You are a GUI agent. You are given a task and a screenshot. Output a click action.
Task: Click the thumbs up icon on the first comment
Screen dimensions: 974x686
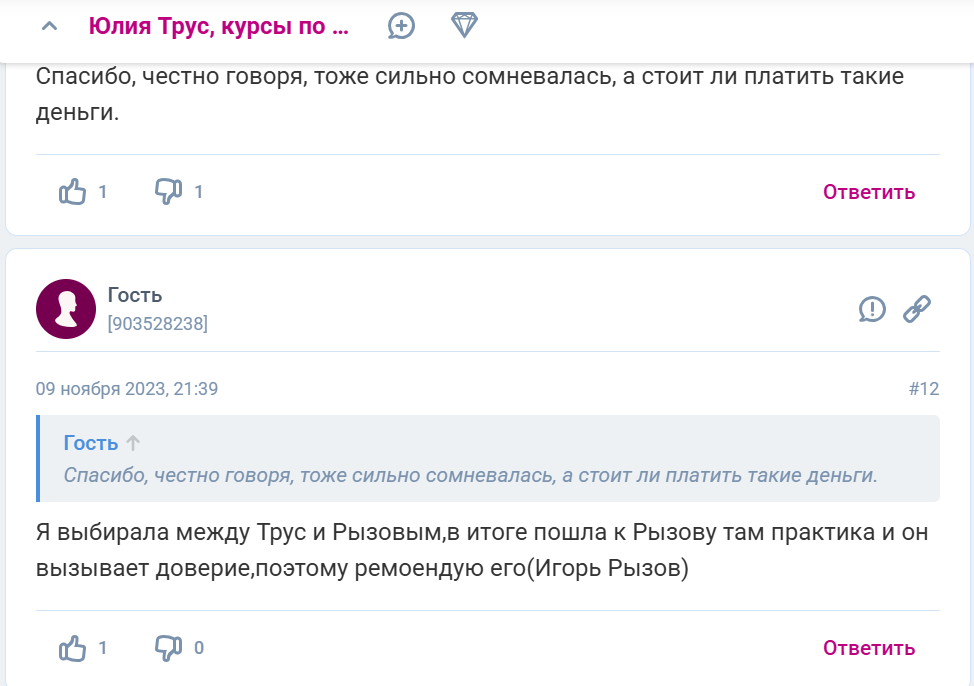71,189
